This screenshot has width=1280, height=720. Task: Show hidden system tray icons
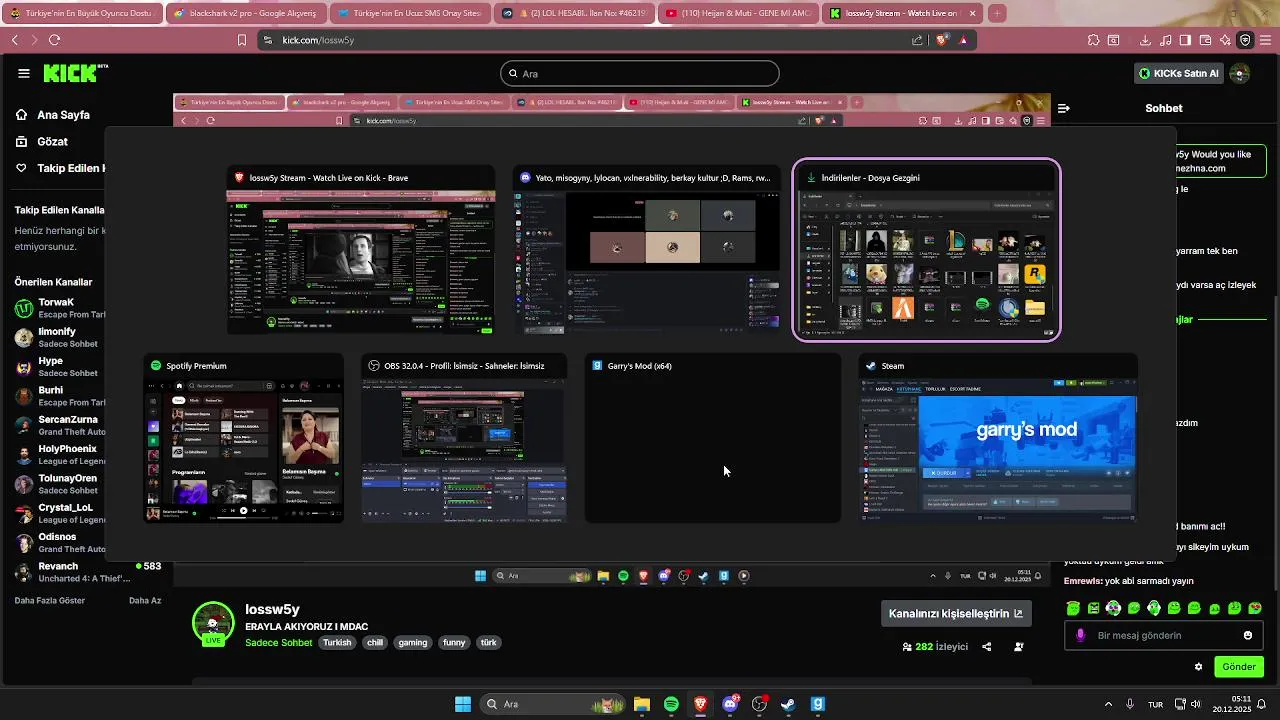[x=1108, y=704]
